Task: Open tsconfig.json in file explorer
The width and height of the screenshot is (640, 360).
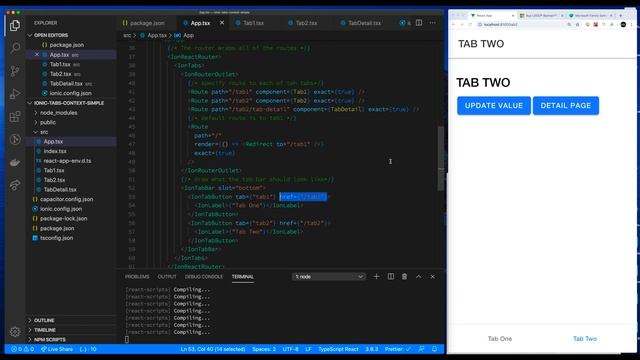Action: pos(56,238)
